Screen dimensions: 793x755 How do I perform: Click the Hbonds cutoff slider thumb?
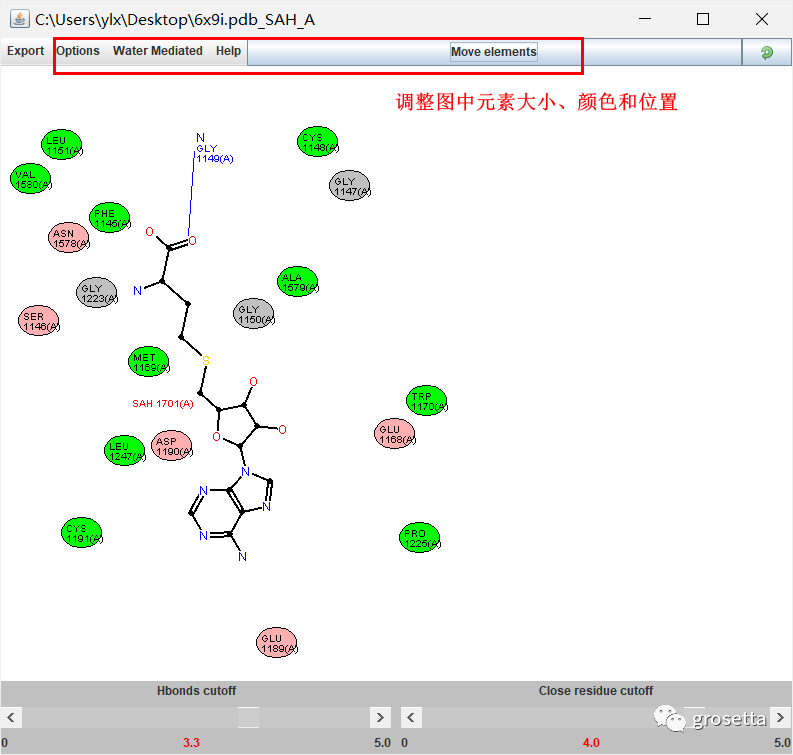248,717
